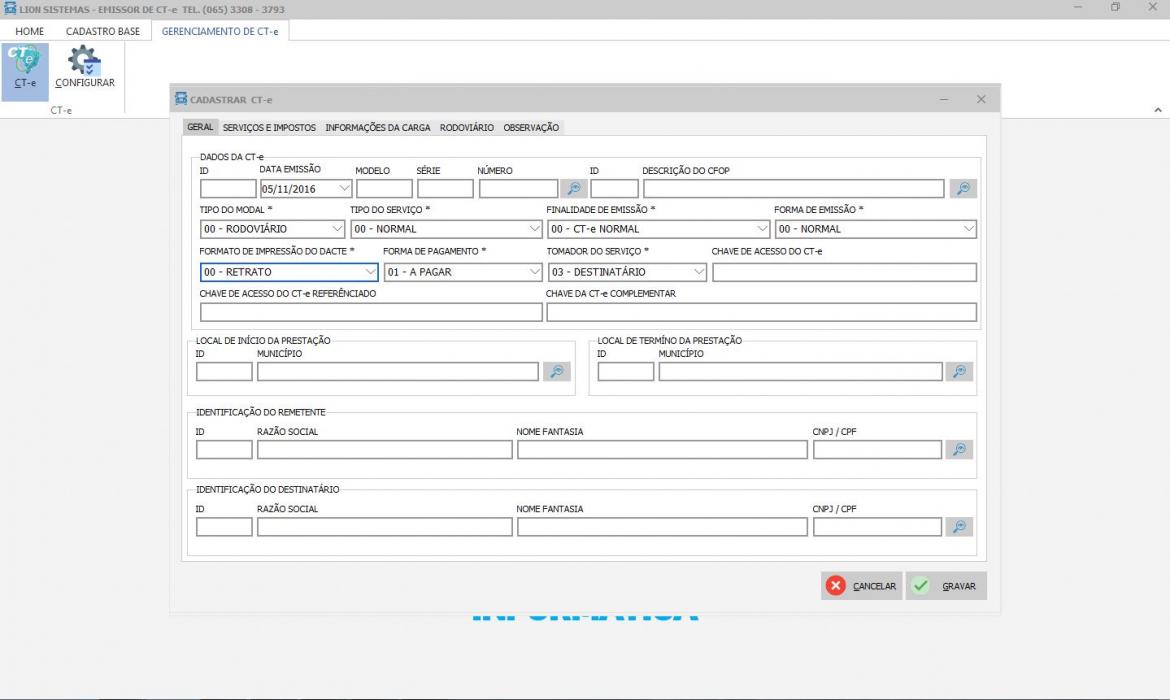Click the GRAVAR button
The image size is (1170, 700).
[946, 586]
